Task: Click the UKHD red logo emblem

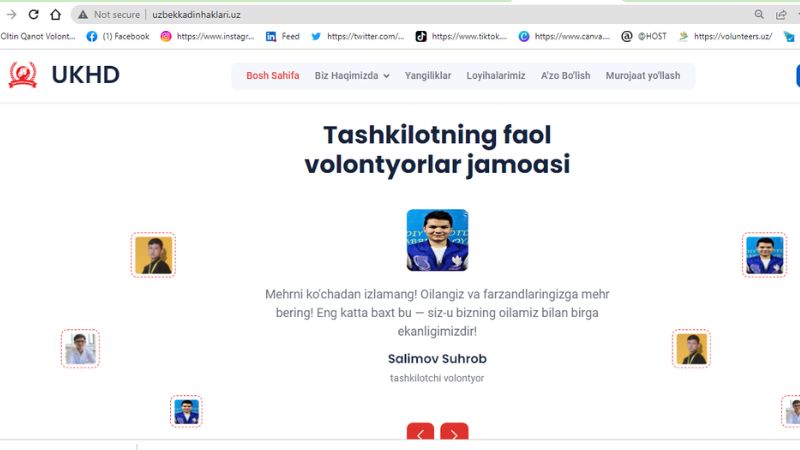Action: tap(23, 75)
